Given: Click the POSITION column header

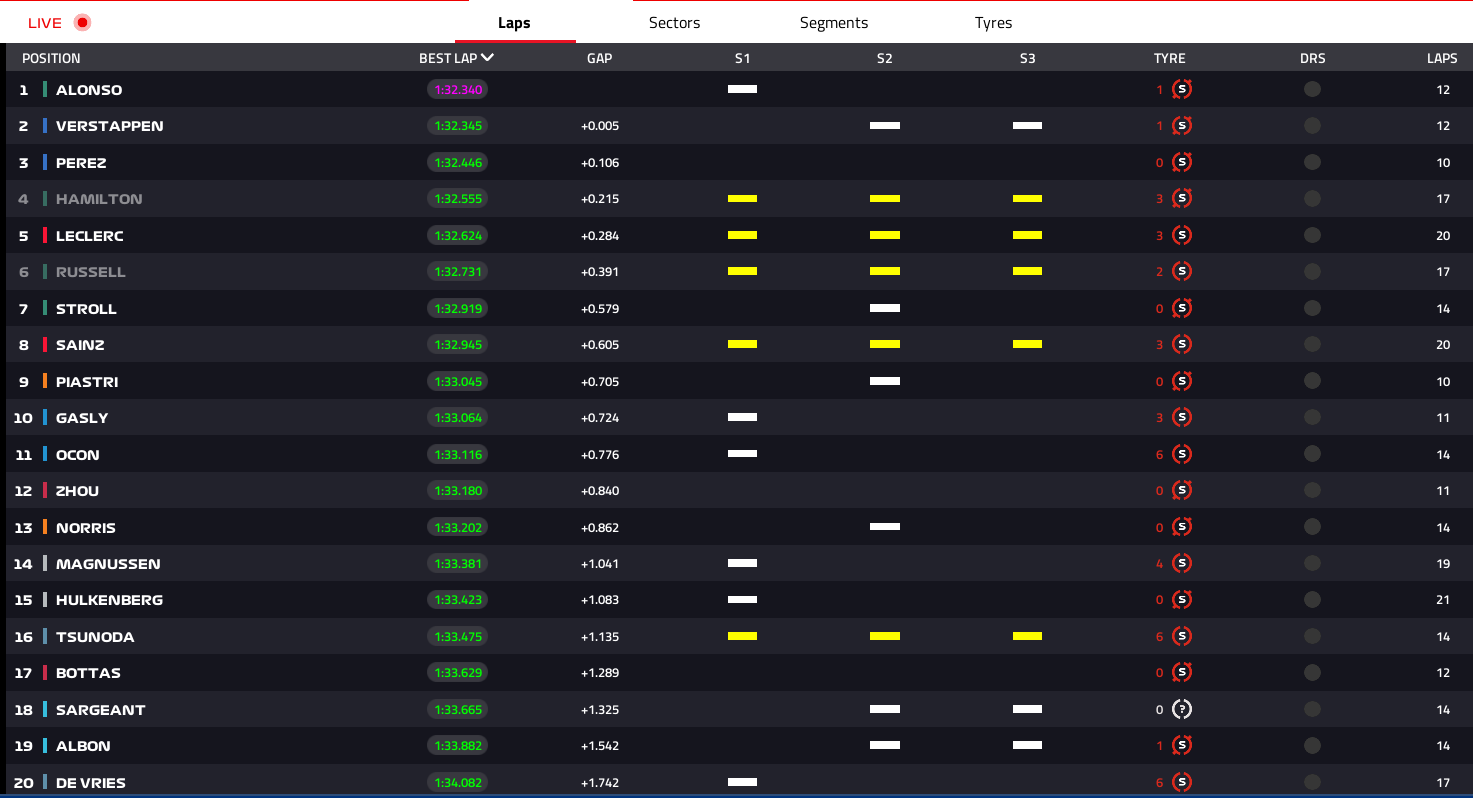Looking at the screenshot, I should [x=51, y=58].
